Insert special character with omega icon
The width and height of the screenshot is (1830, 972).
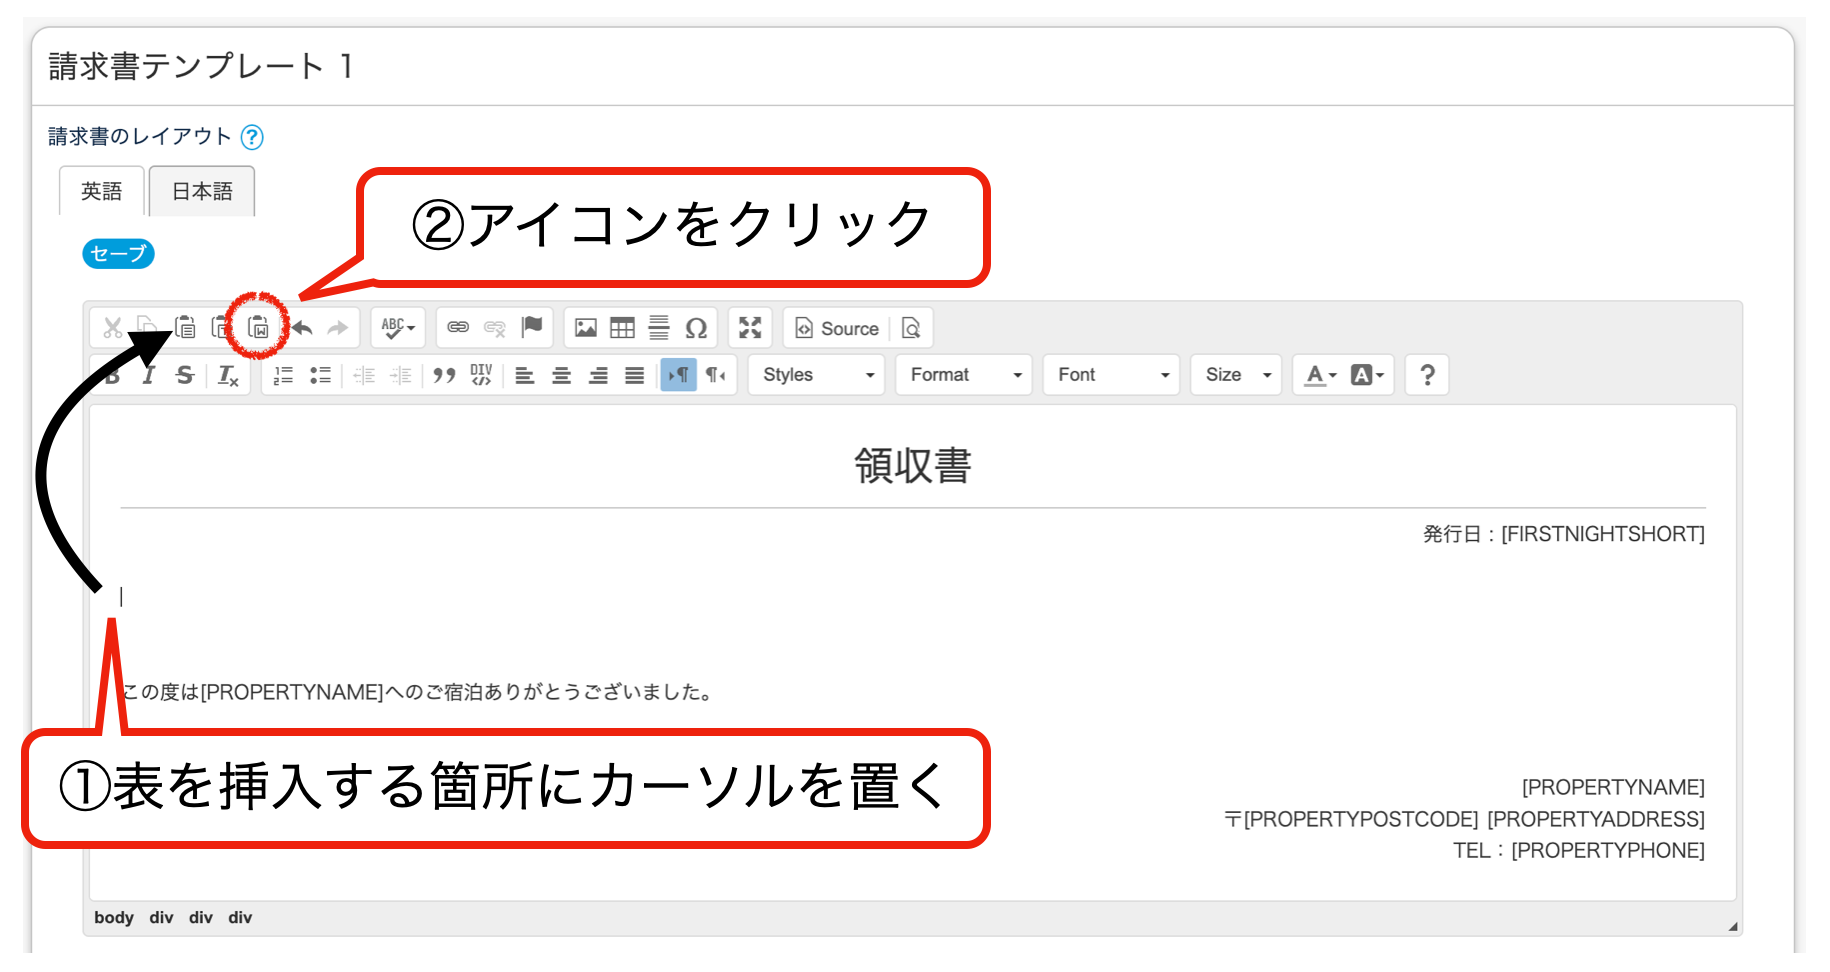(x=696, y=328)
